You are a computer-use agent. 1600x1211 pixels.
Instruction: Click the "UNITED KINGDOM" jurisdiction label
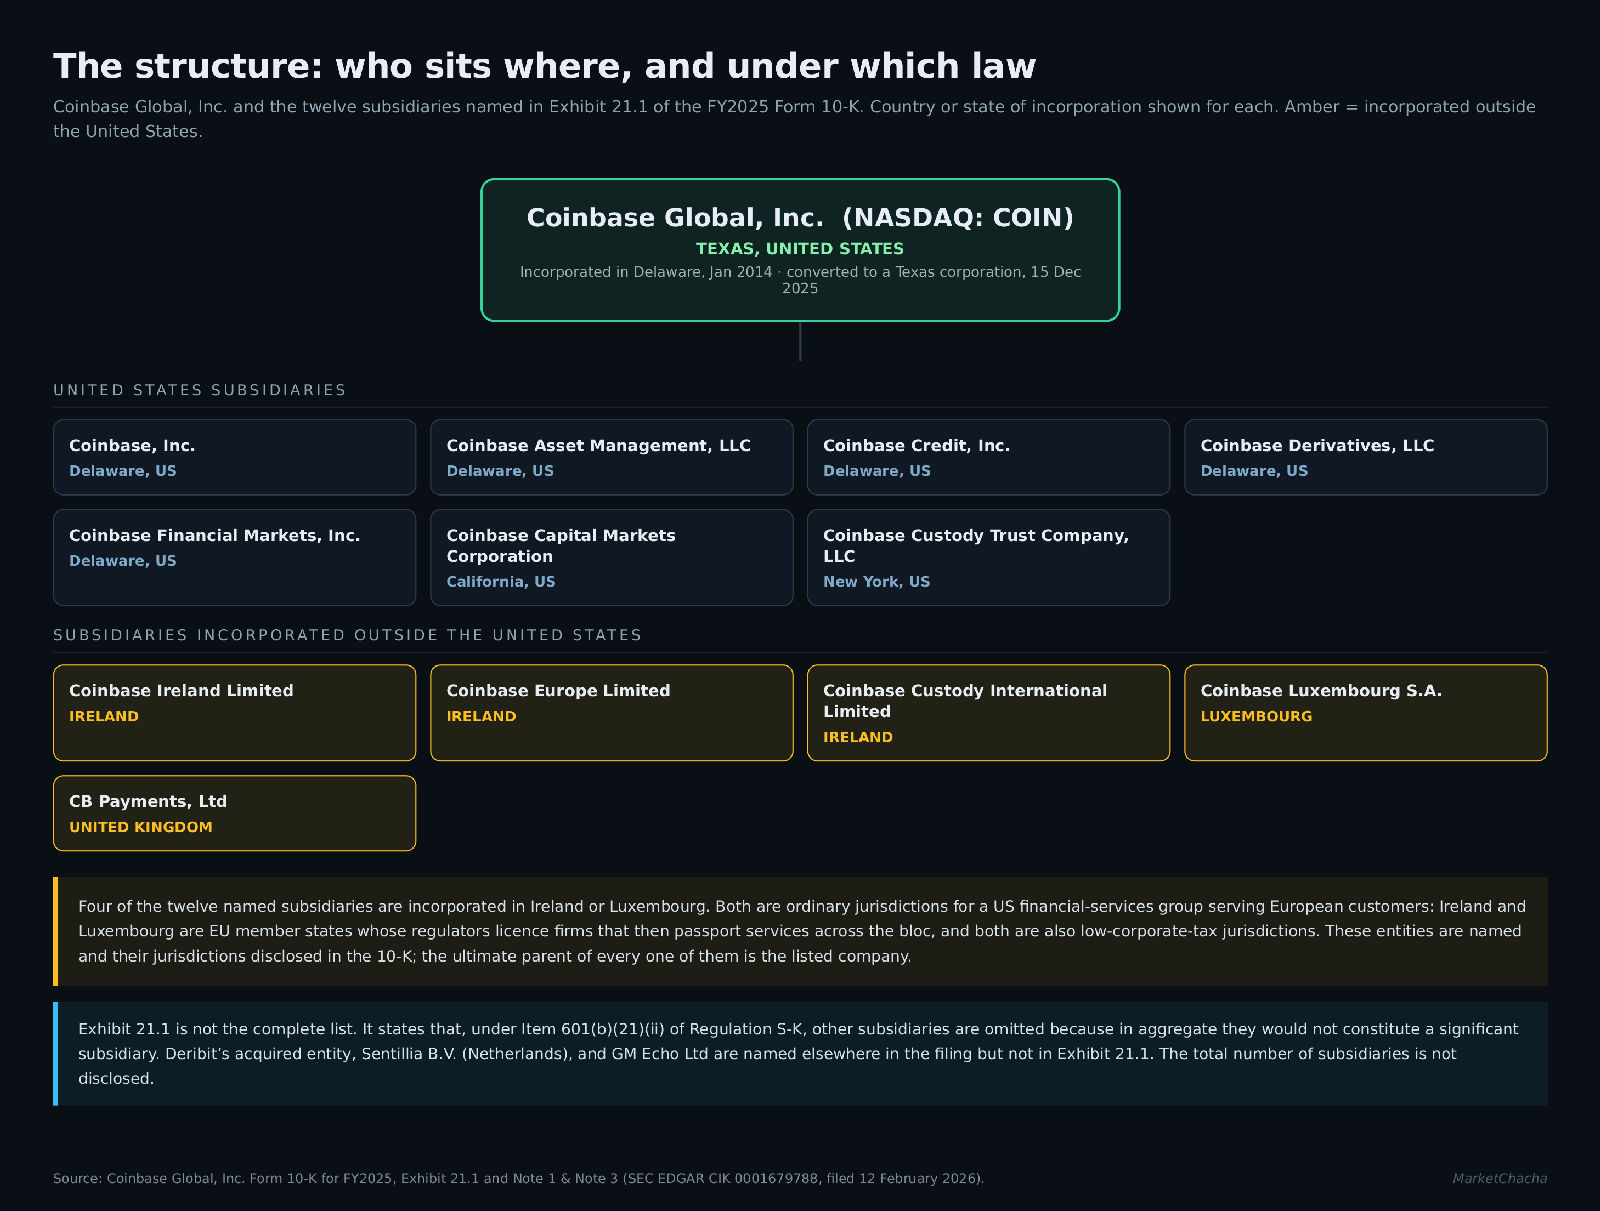pos(141,827)
